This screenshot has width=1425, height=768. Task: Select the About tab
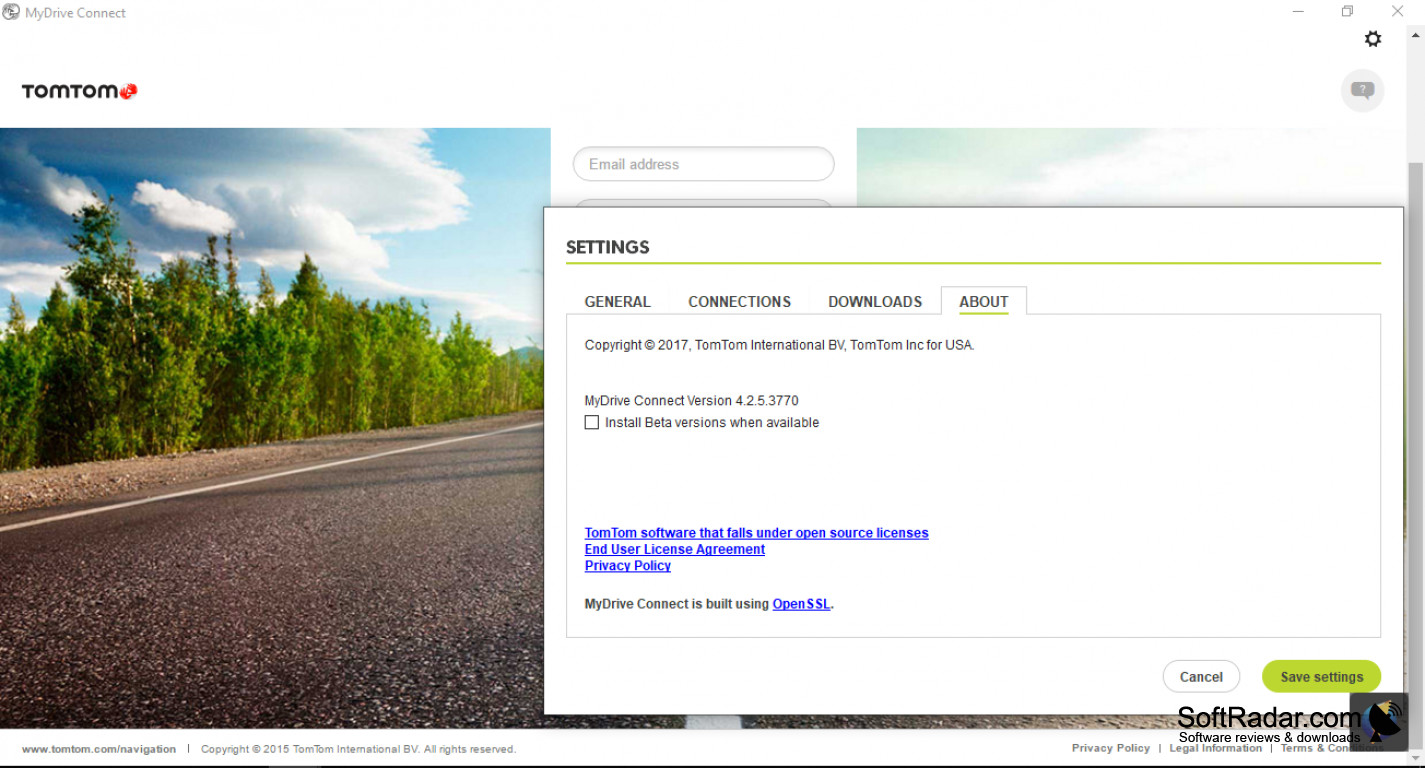(x=984, y=301)
